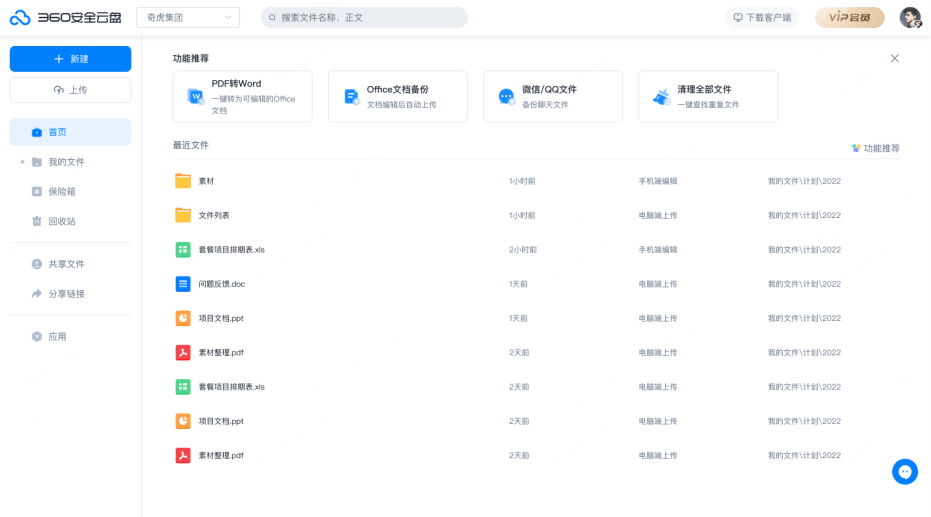Open 回收站 recycle bin
Screen dimensions: 931x517
tap(62, 221)
